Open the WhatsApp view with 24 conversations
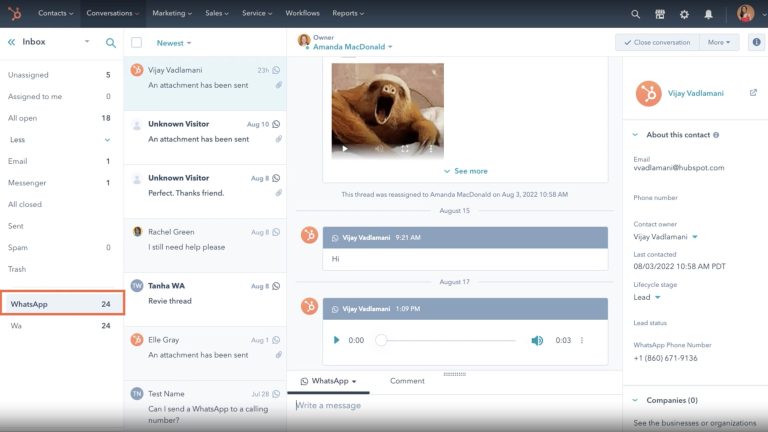Image resolution: width=768 pixels, height=432 pixels. pos(62,304)
